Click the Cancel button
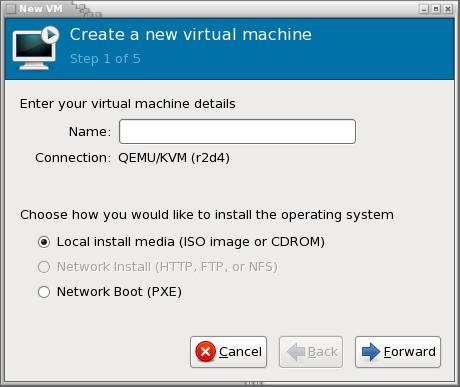 point(229,352)
